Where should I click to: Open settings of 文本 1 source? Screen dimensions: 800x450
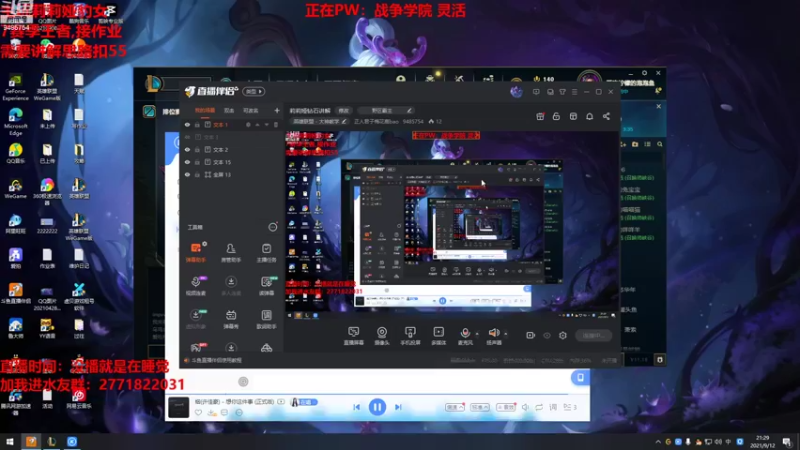tap(248, 124)
